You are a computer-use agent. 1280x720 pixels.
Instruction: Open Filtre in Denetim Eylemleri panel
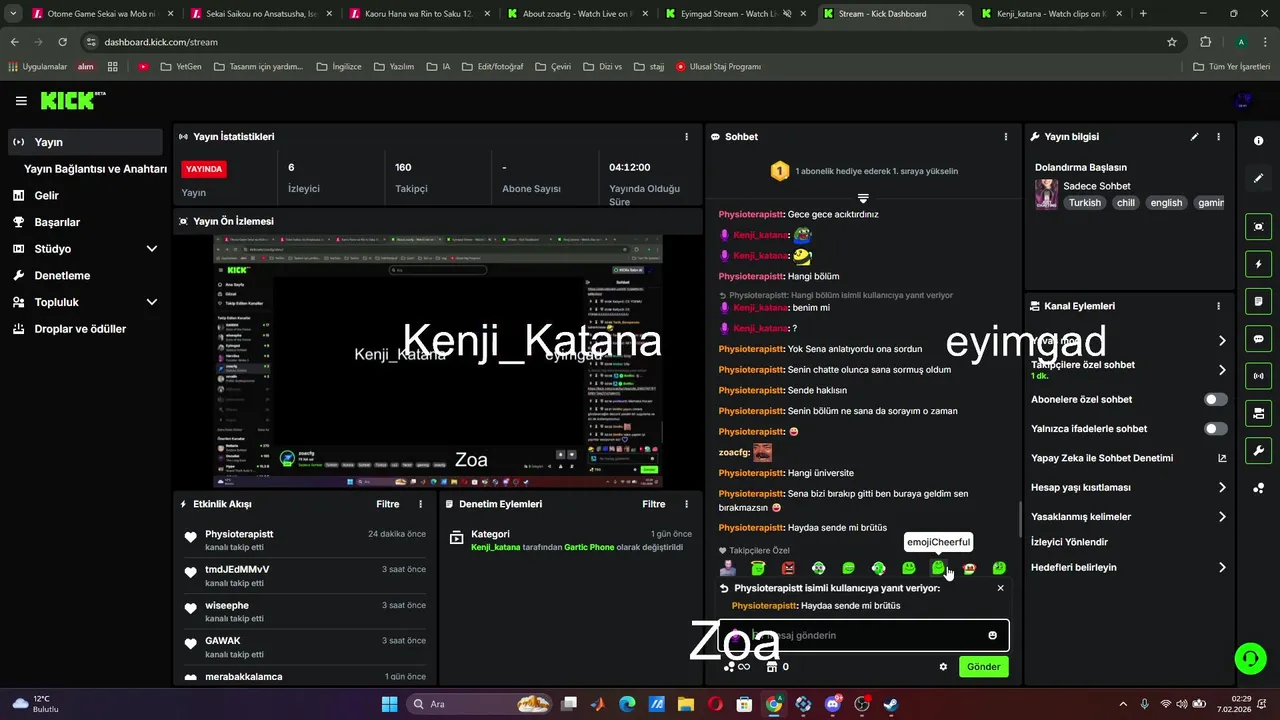pos(653,505)
